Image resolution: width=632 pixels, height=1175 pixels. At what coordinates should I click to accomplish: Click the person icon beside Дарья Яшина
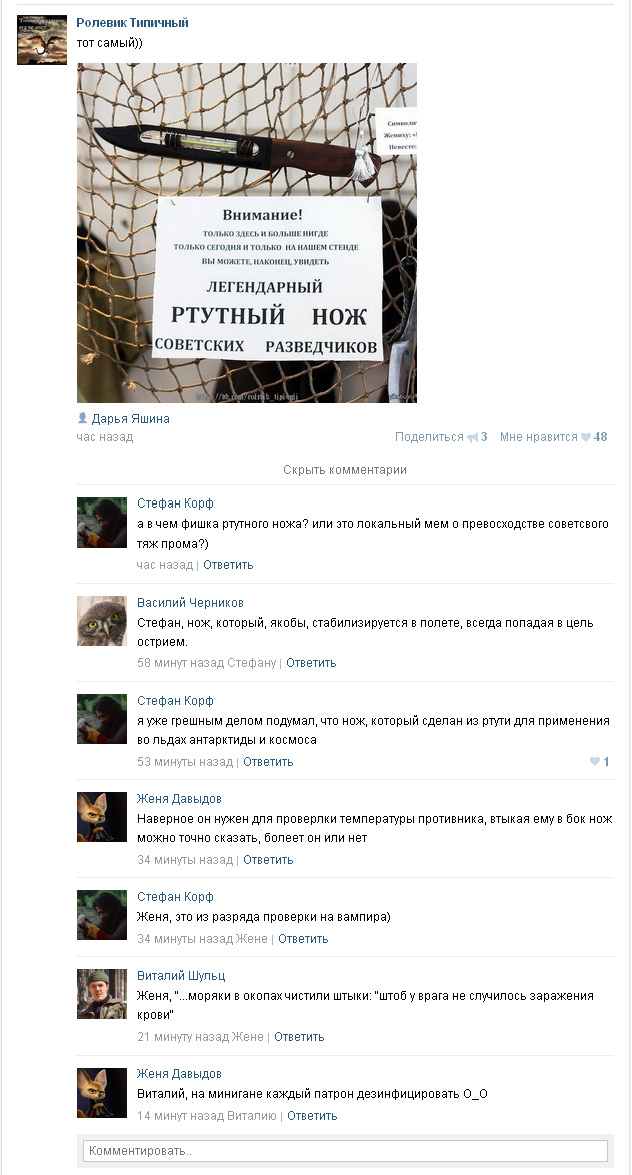tap(82, 418)
